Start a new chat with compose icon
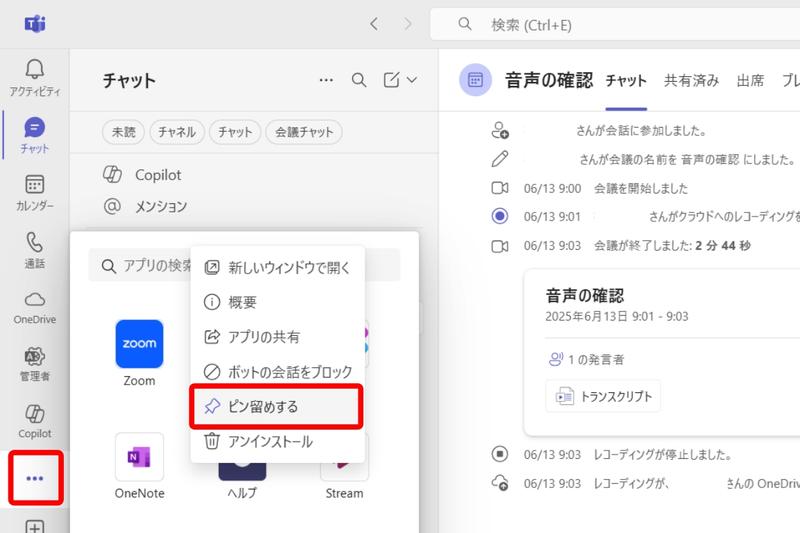Viewport: 800px width, 533px height. tap(391, 80)
